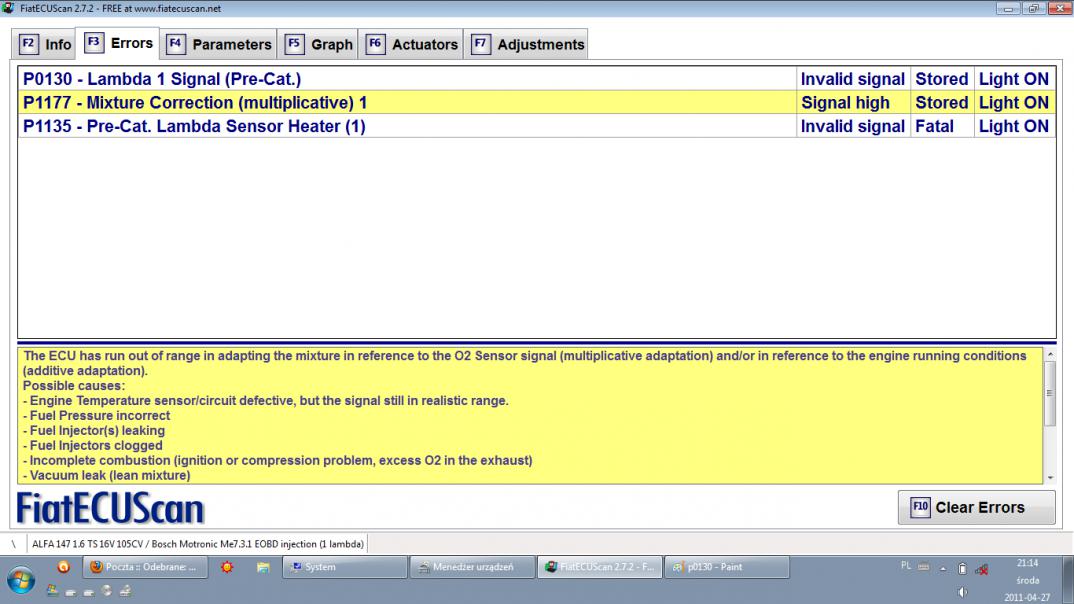Click the on-screen keyboard tray icon

pyautogui.click(x=923, y=567)
